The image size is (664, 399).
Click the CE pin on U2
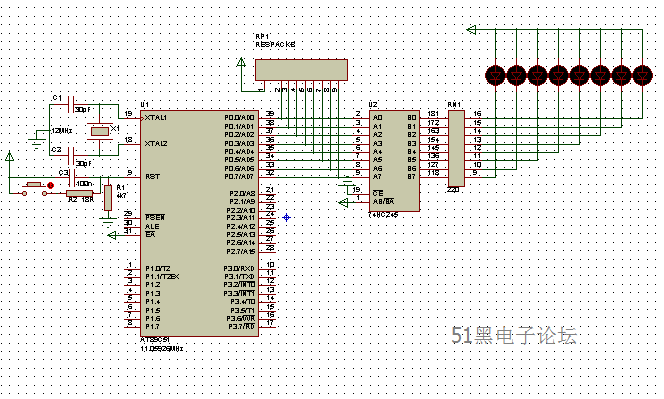pyautogui.click(x=378, y=193)
